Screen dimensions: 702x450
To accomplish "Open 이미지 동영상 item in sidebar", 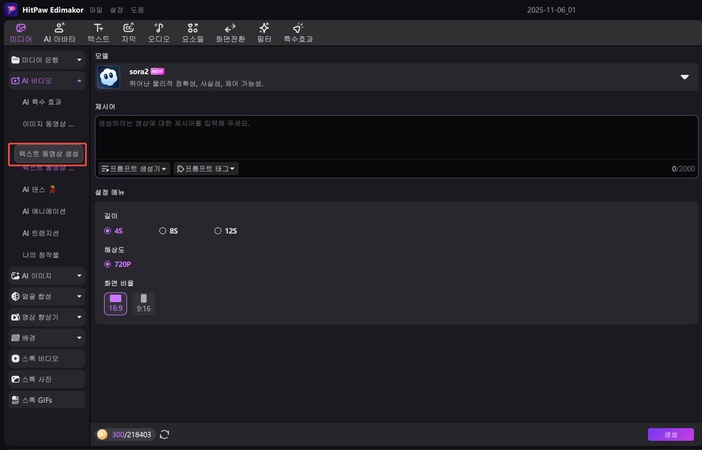I will point(48,124).
